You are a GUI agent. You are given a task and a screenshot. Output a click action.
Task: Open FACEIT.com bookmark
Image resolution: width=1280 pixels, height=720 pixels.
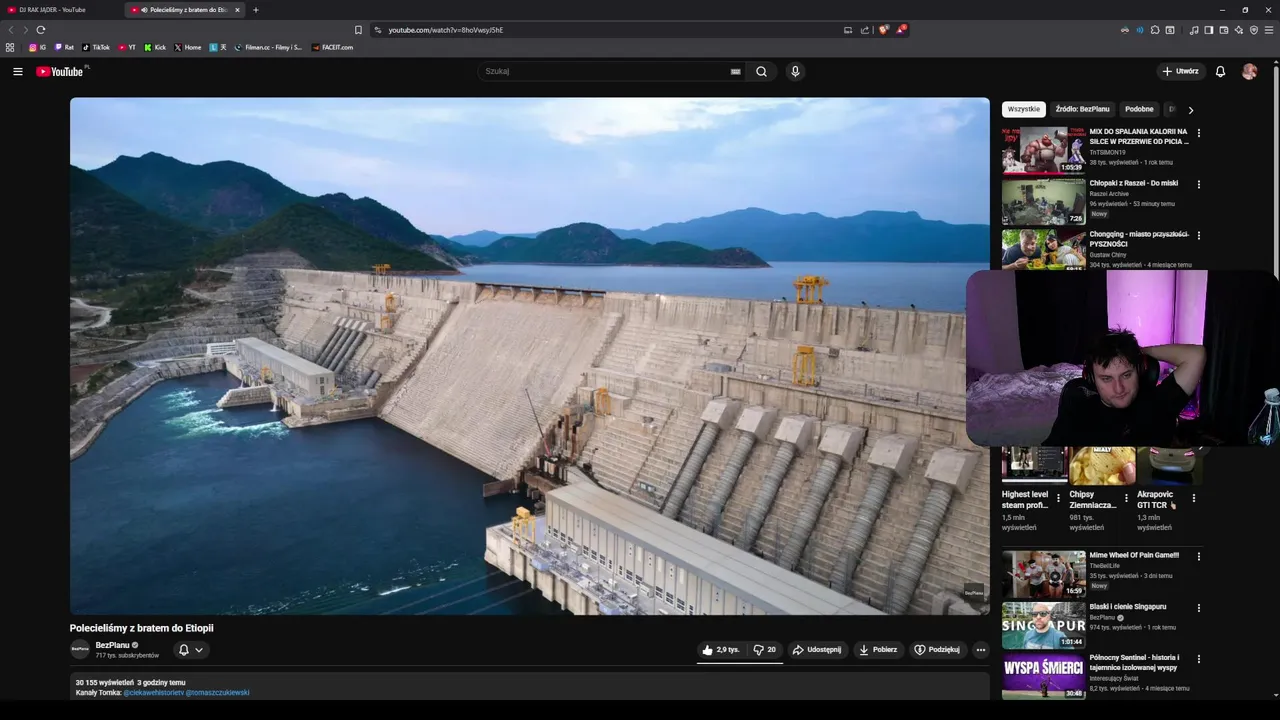[332, 47]
